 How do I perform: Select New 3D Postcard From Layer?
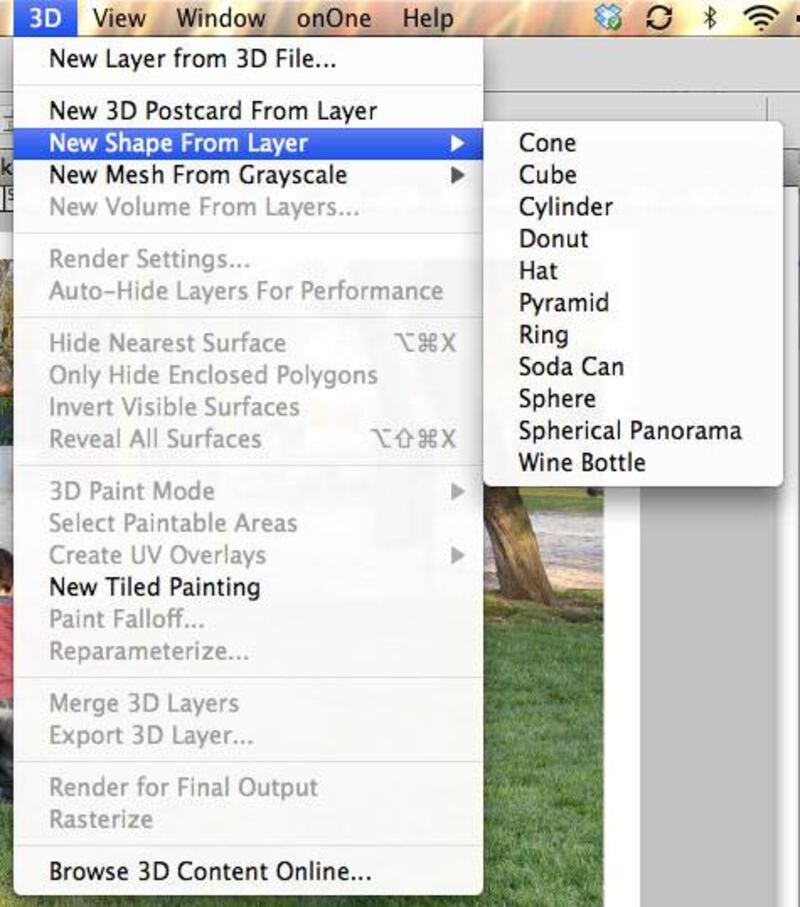point(213,111)
